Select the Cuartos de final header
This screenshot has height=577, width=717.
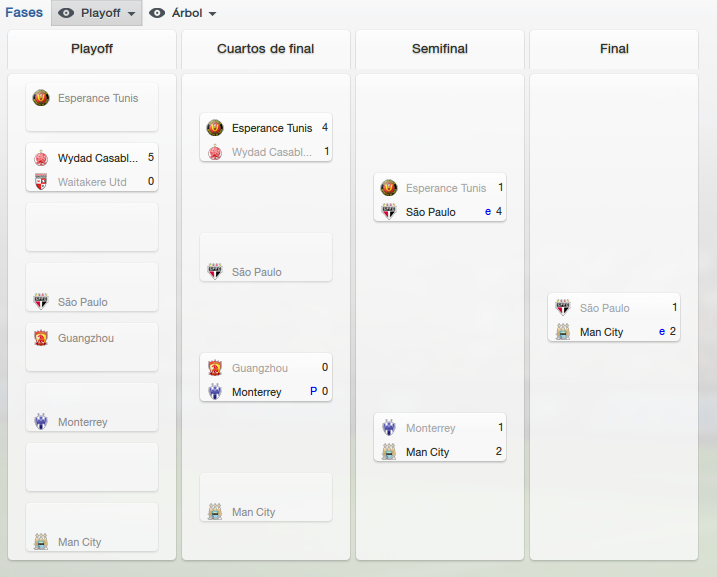pos(266,49)
